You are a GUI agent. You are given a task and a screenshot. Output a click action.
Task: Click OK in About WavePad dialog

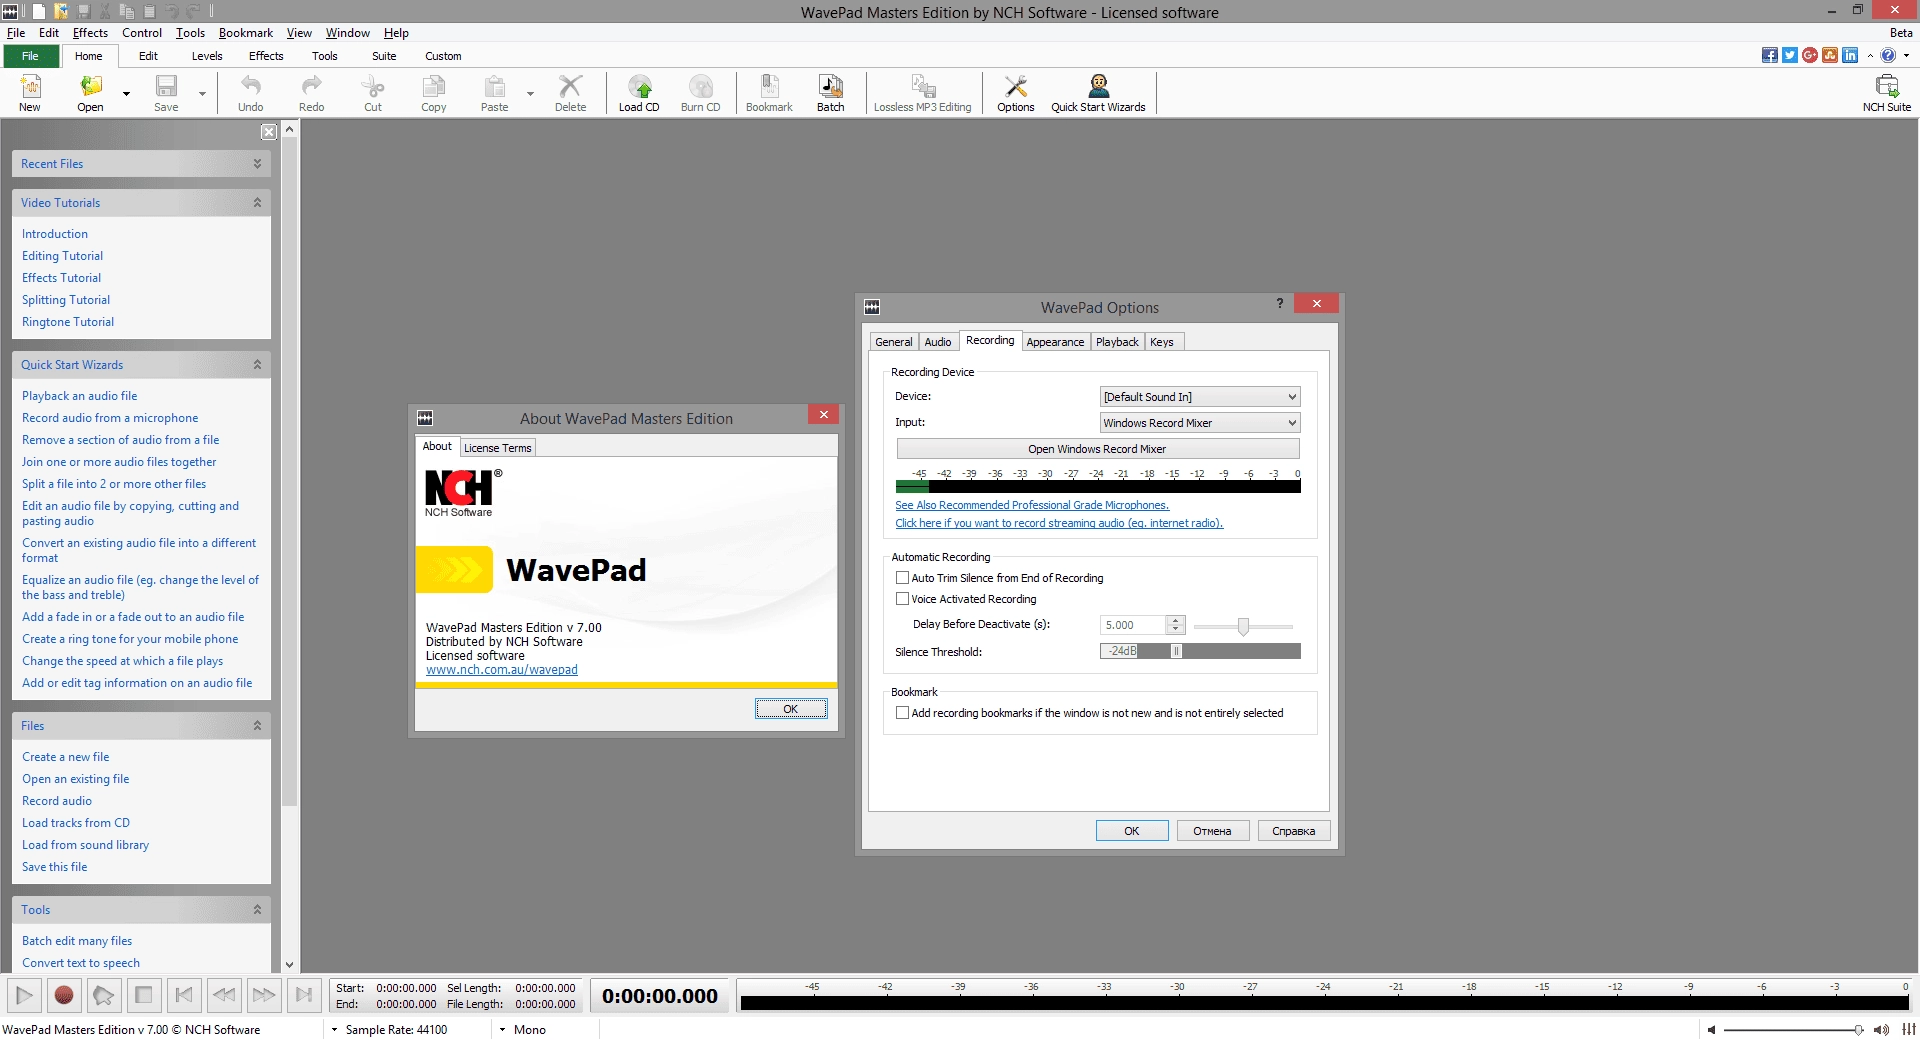tap(791, 709)
